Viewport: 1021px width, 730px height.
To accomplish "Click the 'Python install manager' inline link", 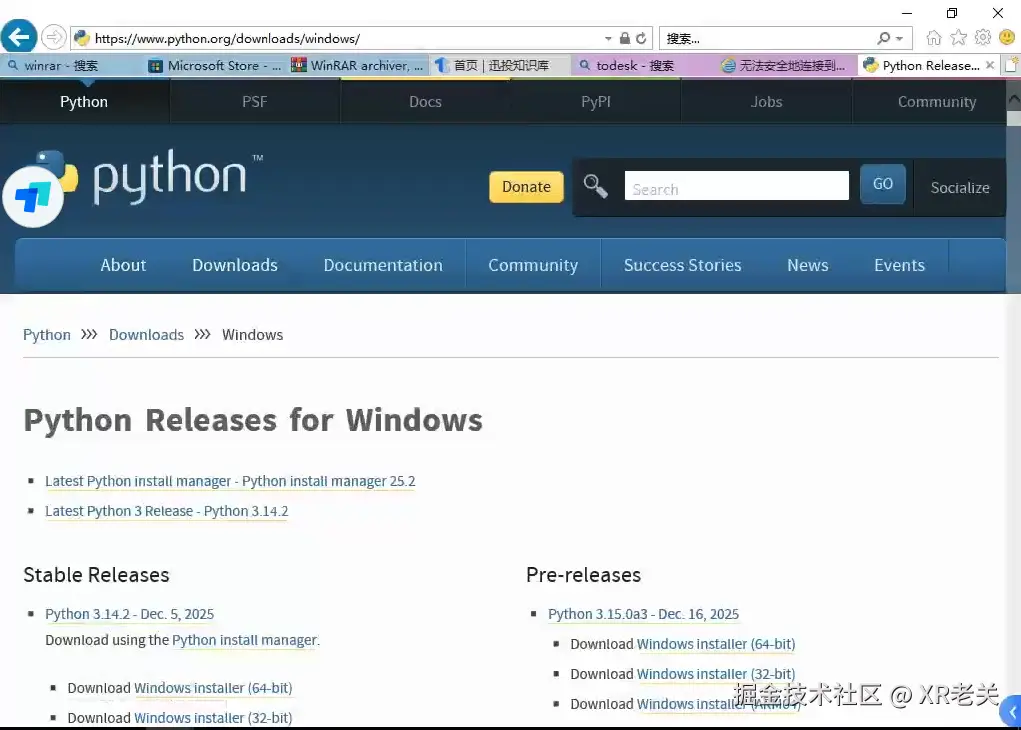I will (245, 640).
